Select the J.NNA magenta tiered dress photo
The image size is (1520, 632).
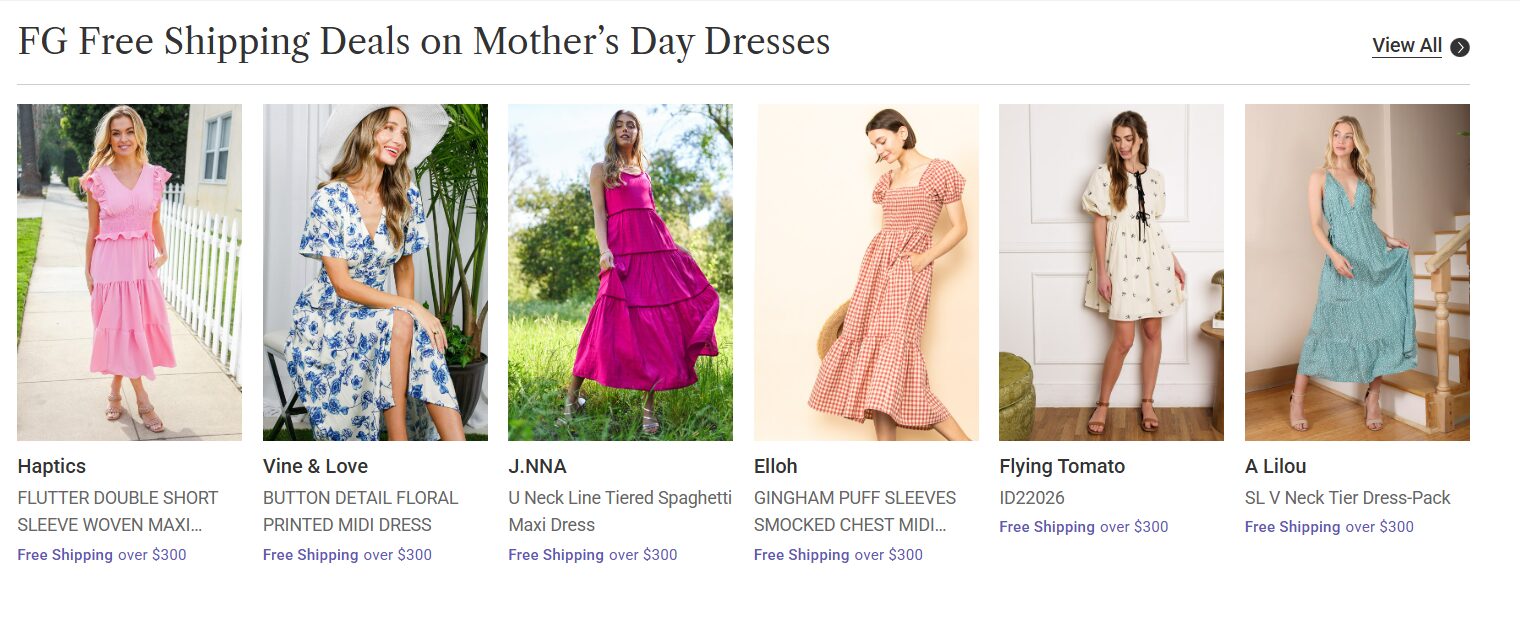[620, 272]
